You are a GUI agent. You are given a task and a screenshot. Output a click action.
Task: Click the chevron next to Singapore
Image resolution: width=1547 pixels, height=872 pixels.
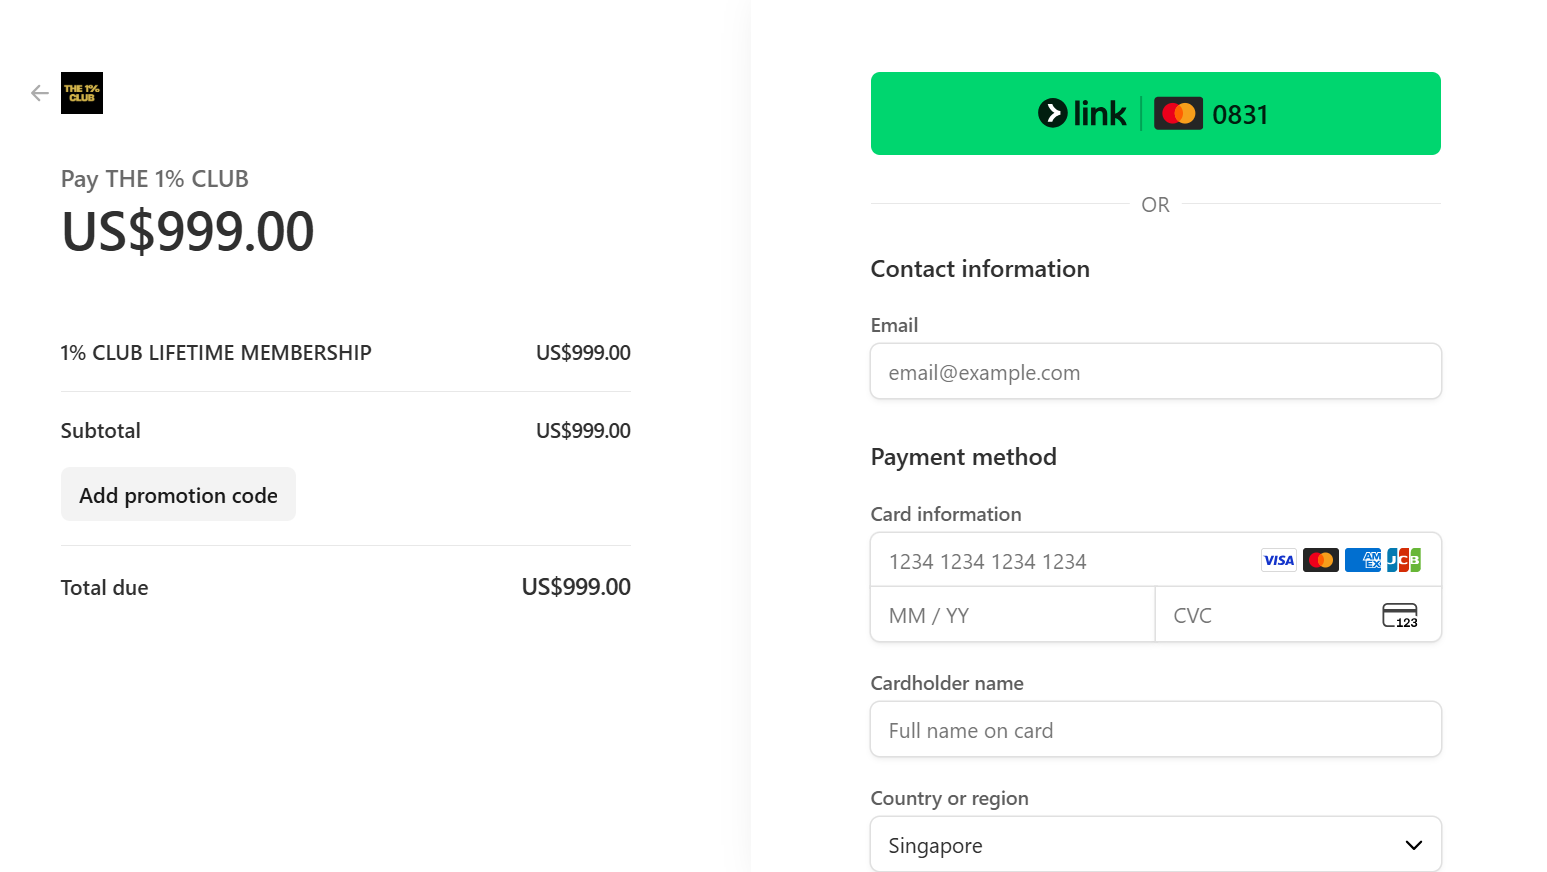click(1413, 844)
